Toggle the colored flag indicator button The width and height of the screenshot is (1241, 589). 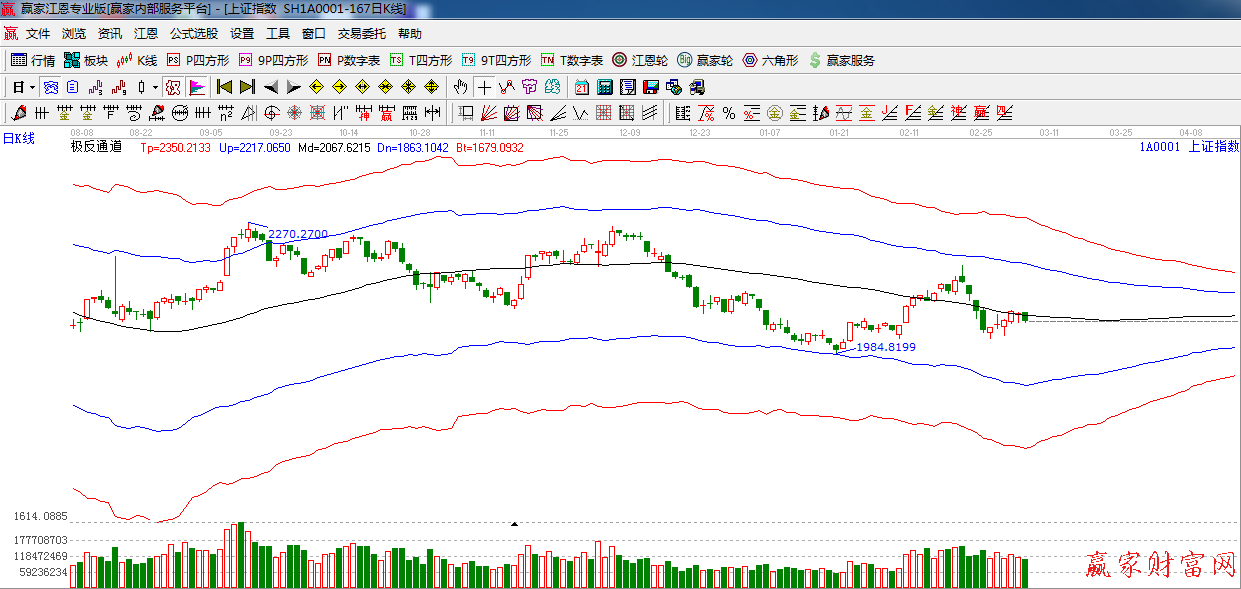(x=196, y=86)
